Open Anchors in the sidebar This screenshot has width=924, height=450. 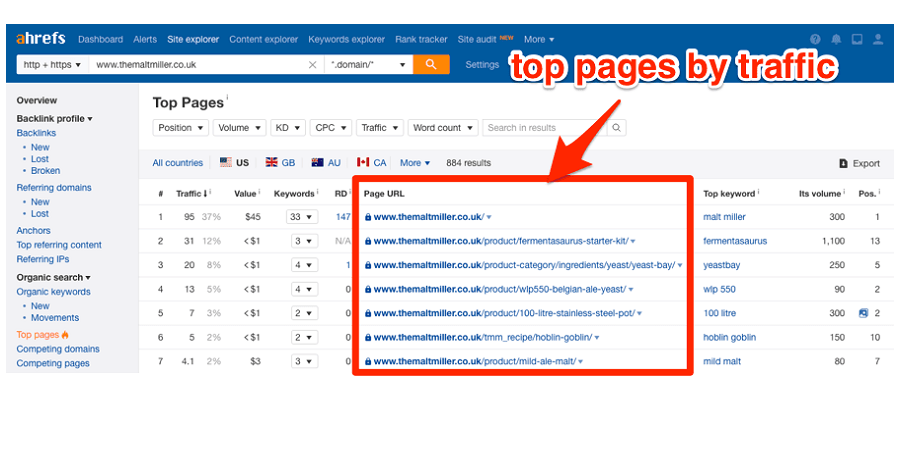[x=33, y=231]
